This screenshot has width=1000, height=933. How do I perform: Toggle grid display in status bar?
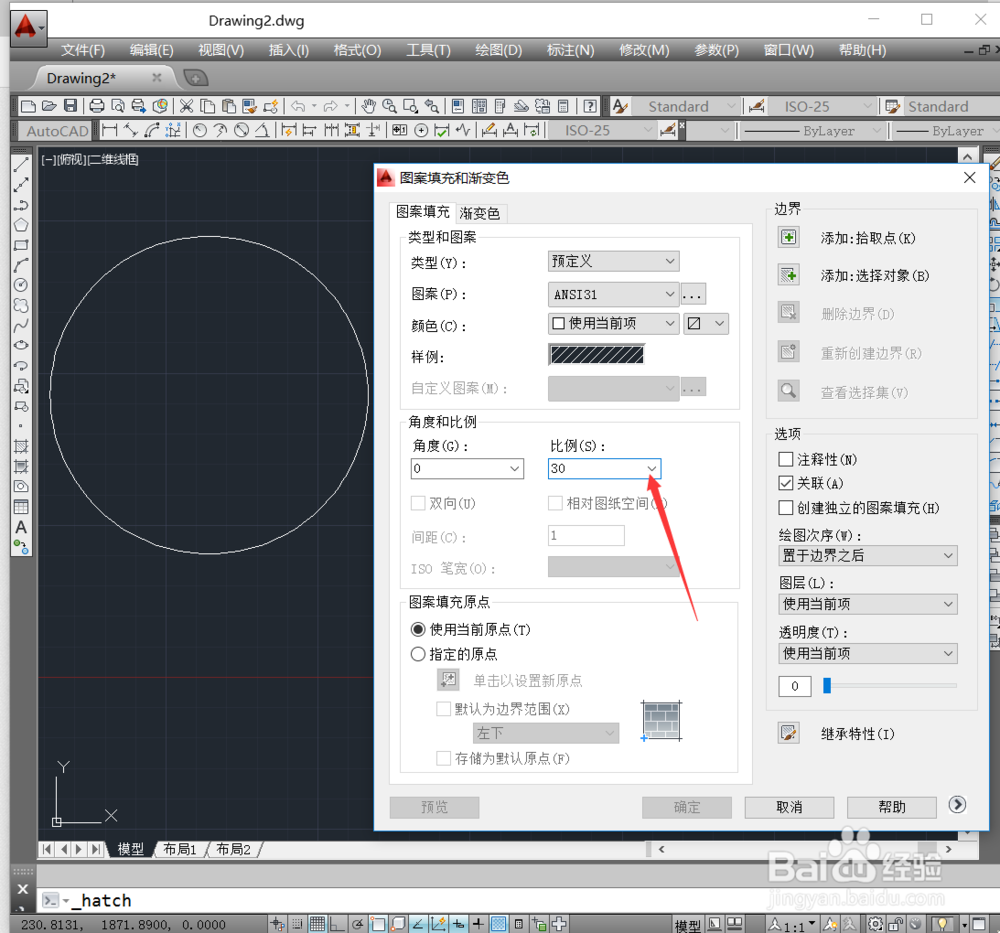317,923
